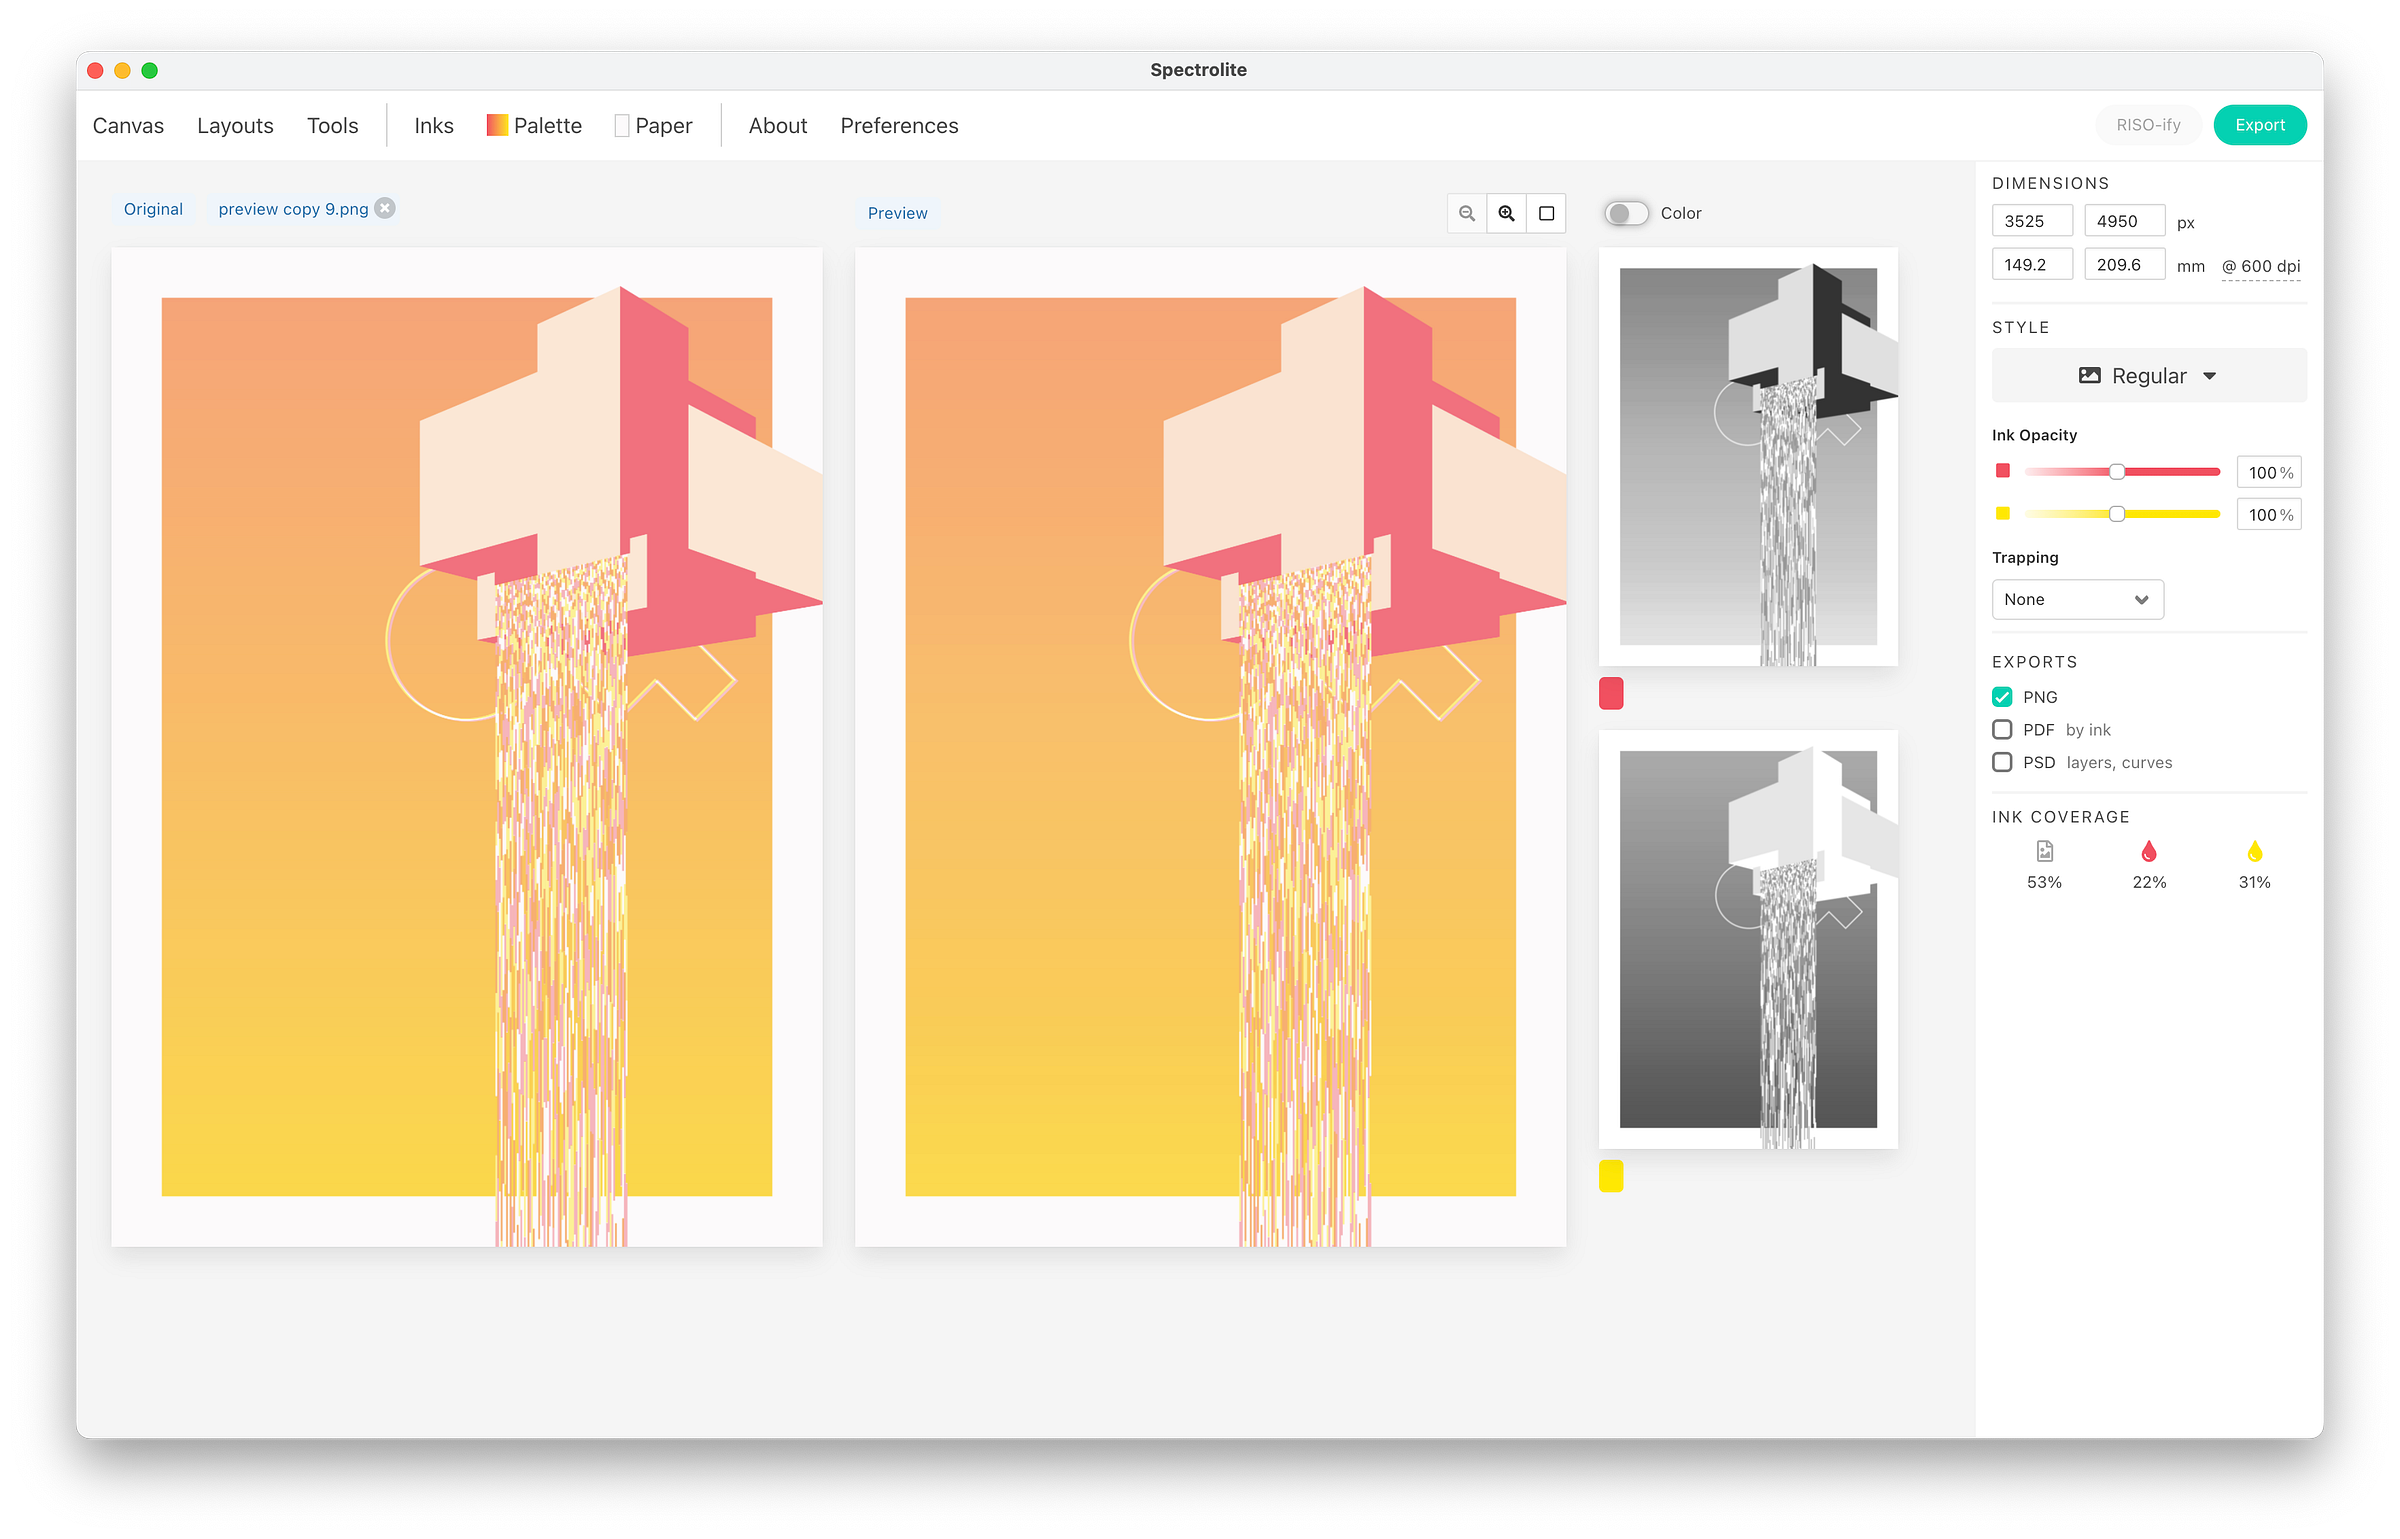2400x1539 pixels.
Task: Click the red ink drop coverage icon
Action: 2149,852
